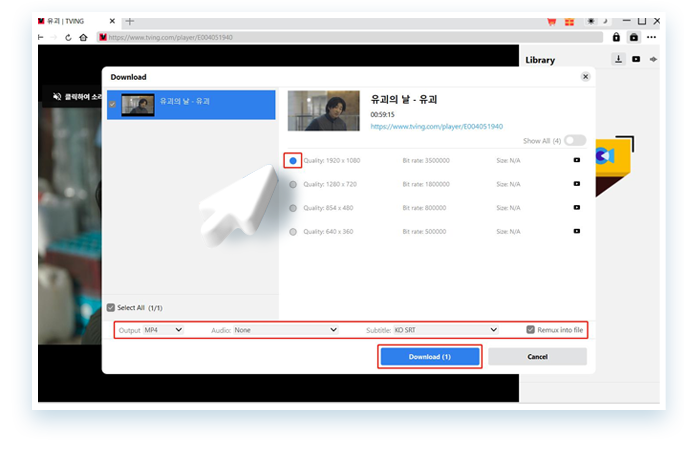
Task: Switch to dark theme moon icon
Action: (x=605, y=21)
